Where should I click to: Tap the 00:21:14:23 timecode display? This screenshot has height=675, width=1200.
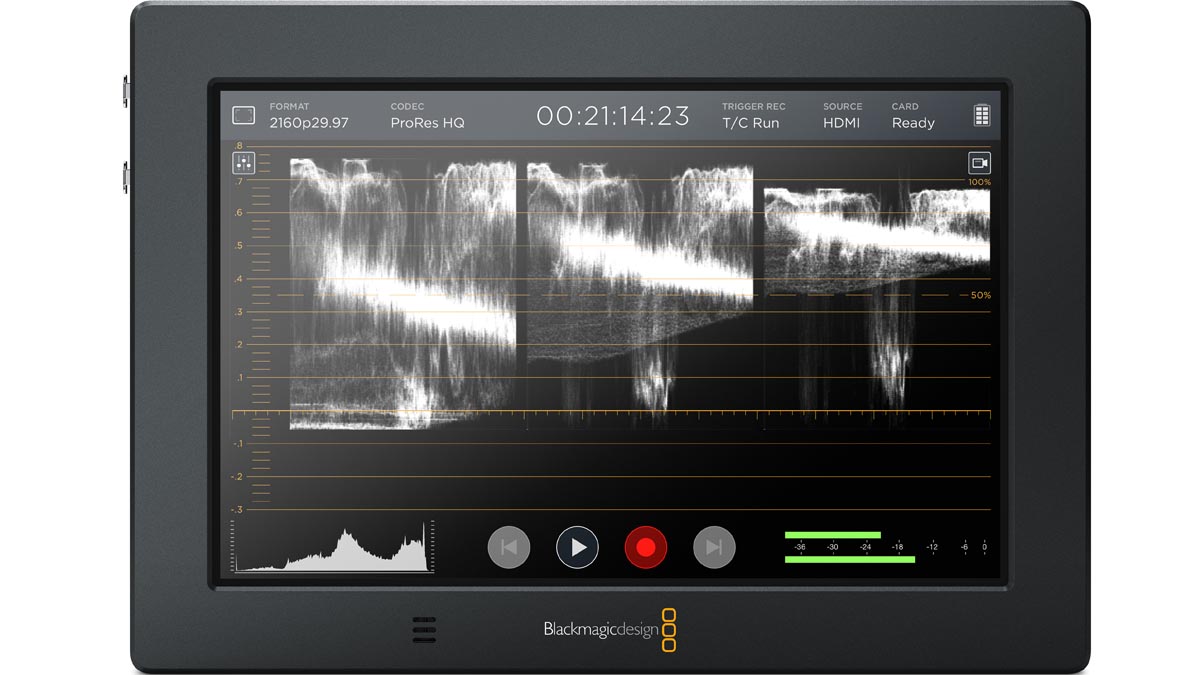pyautogui.click(x=613, y=116)
